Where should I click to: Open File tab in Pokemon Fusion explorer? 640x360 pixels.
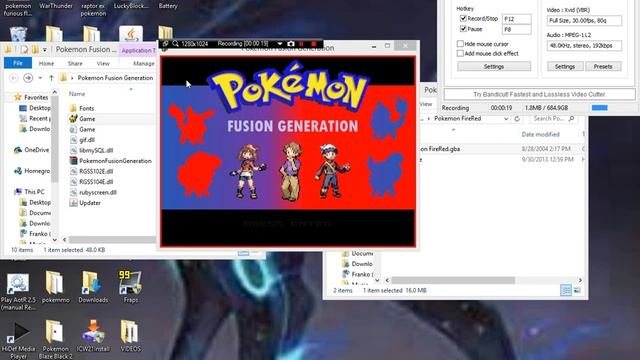click(x=18, y=63)
